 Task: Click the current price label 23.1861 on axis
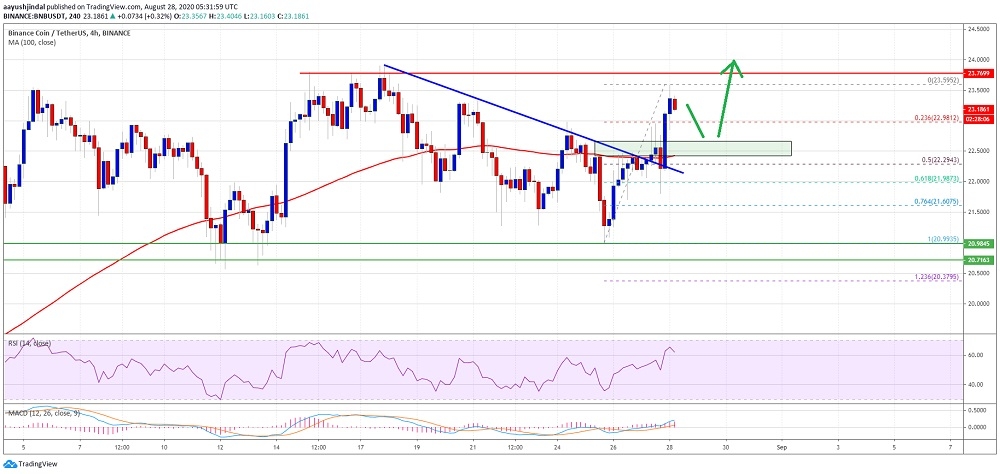click(980, 110)
